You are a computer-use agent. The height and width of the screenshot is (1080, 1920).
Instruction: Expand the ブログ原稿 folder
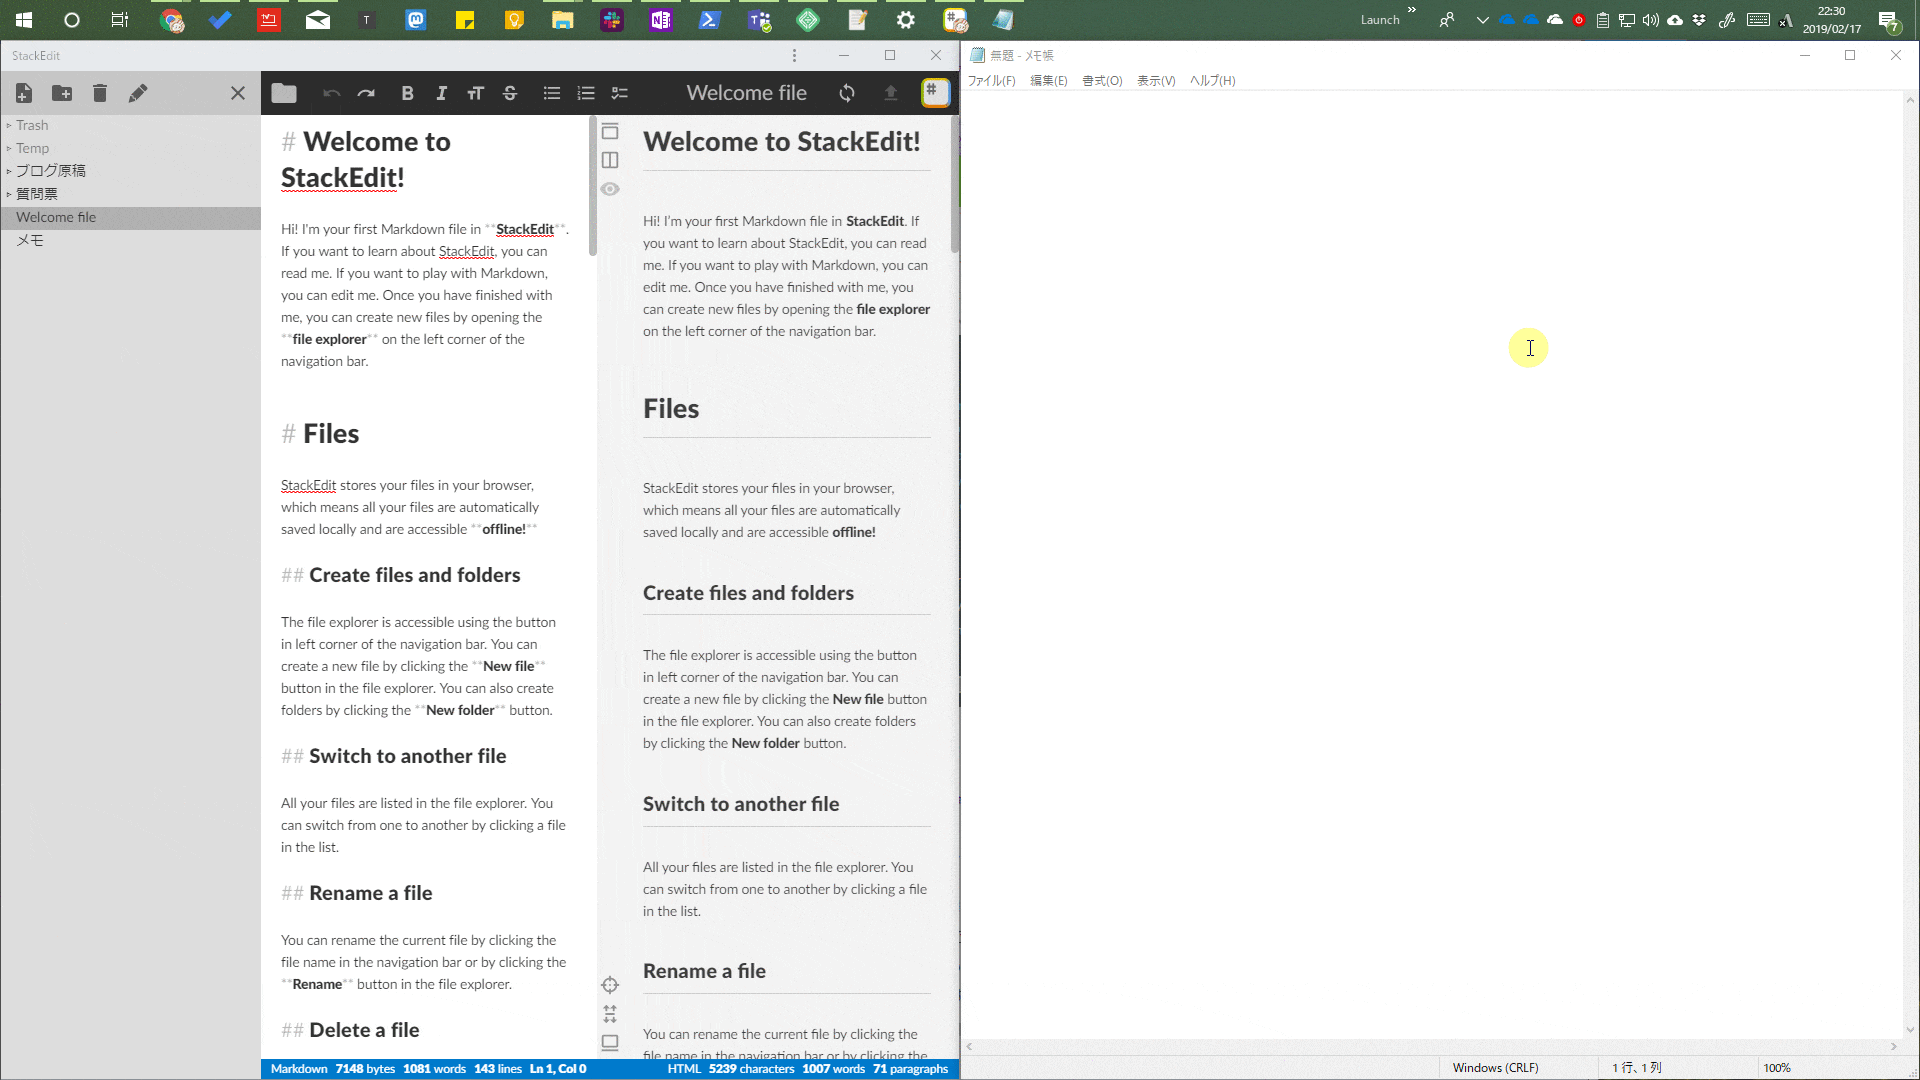[x=50, y=171]
